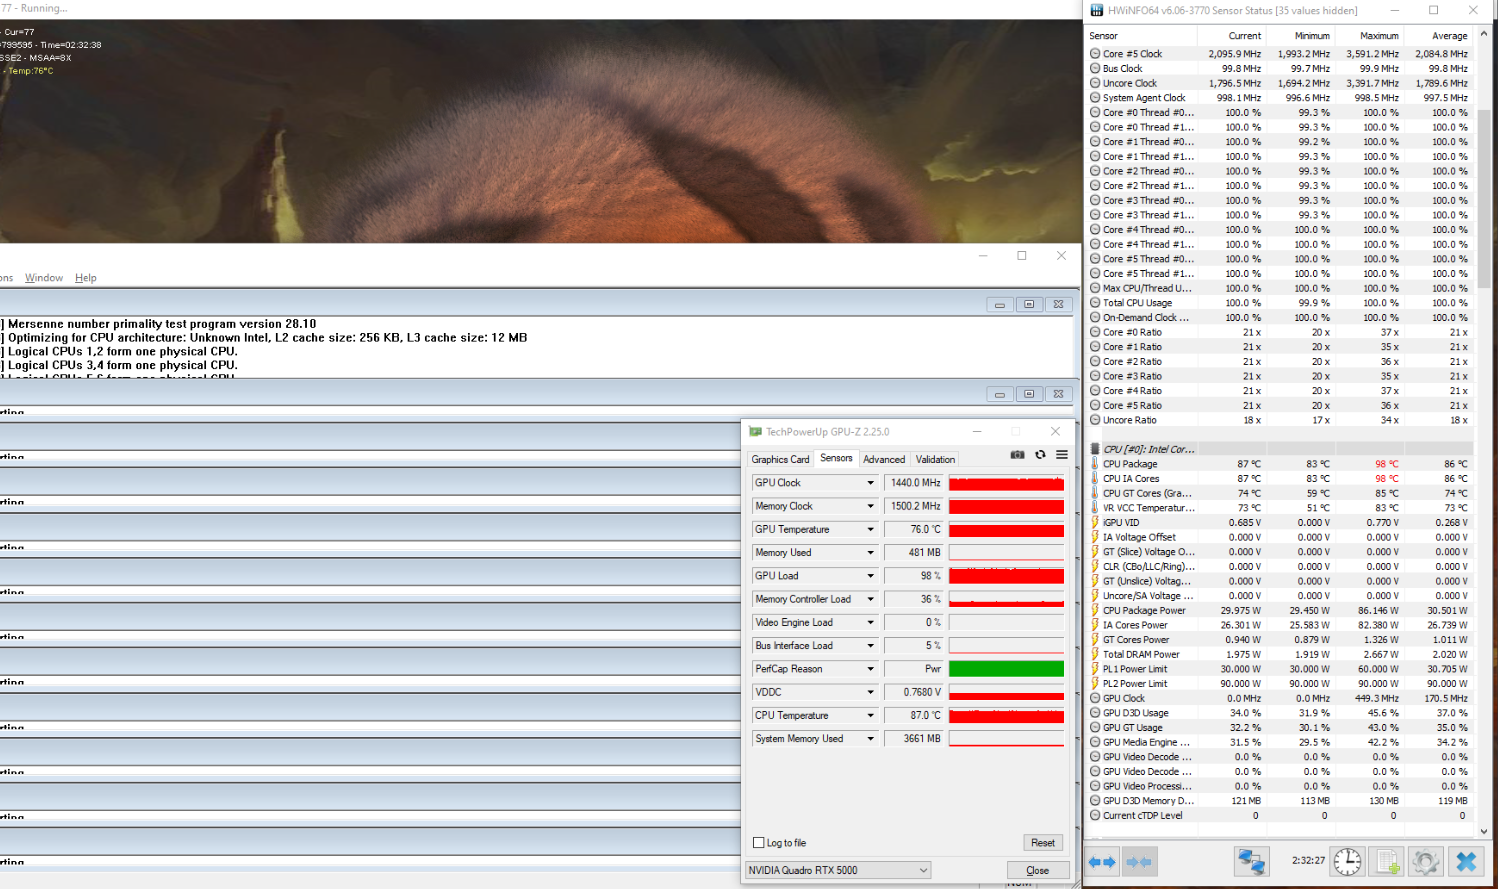
Task: Click the sensor icon beside Uncore Ratio
Action: coord(1095,420)
